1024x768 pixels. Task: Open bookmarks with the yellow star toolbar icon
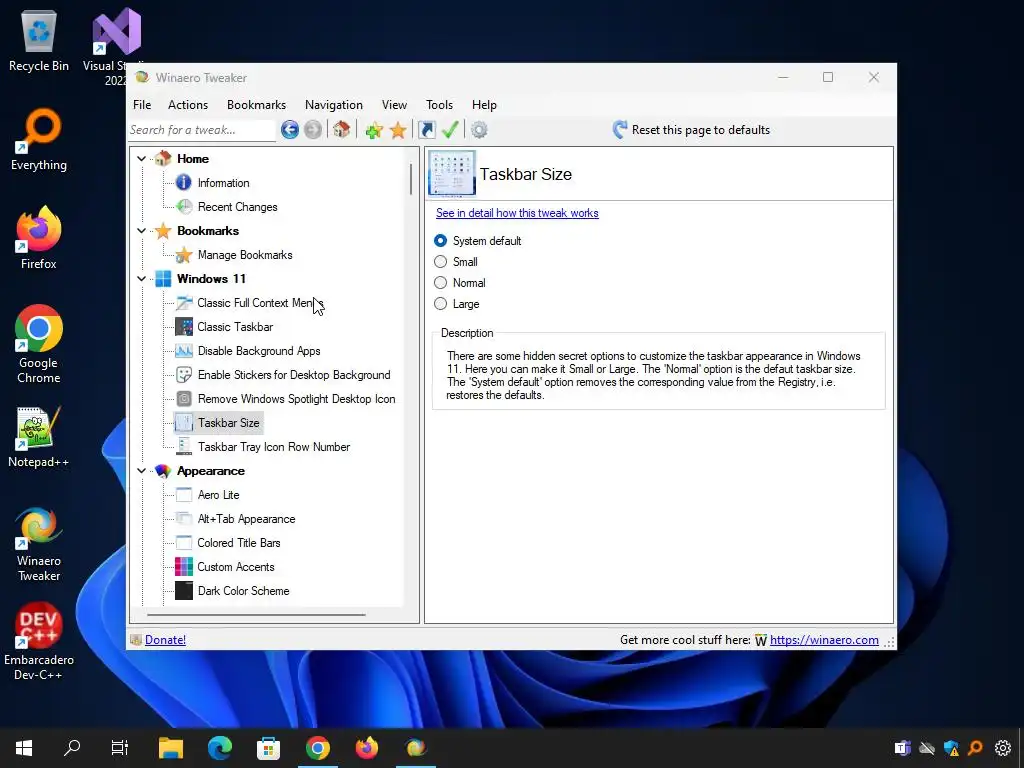click(x=398, y=130)
